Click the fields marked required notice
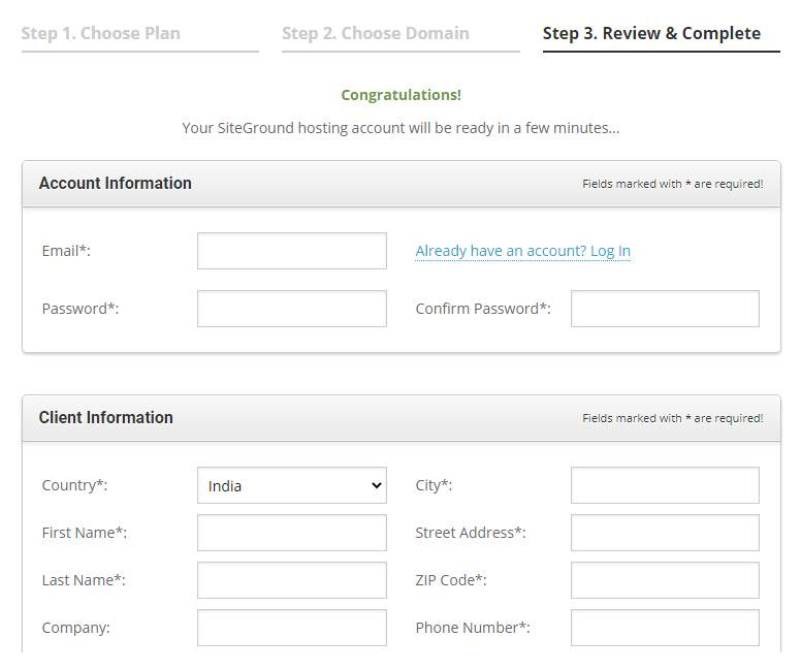 [673, 182]
